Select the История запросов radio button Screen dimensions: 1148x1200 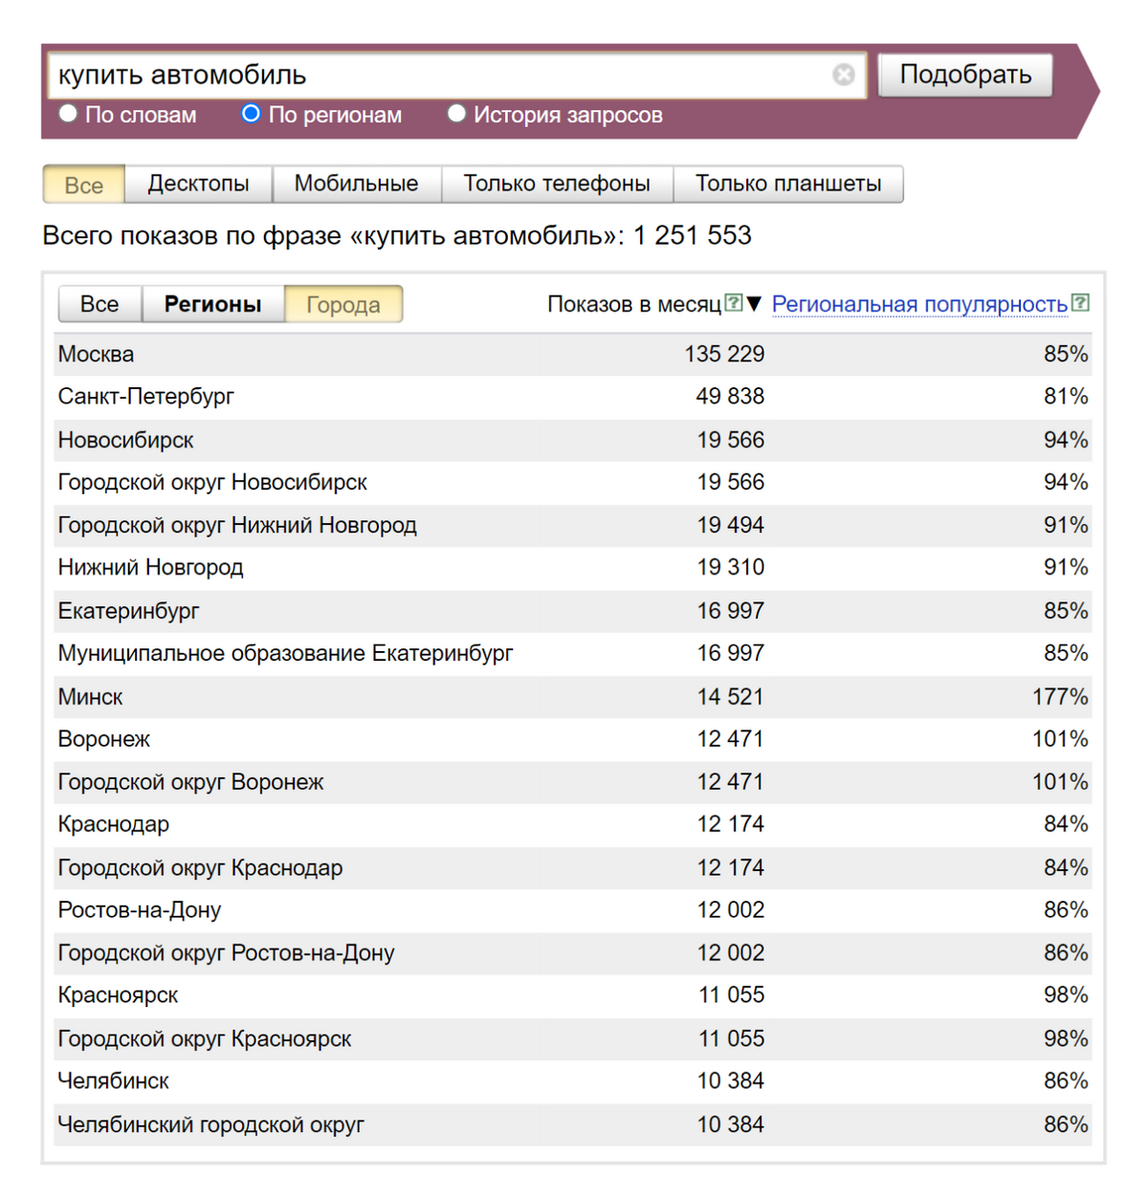click(x=457, y=113)
